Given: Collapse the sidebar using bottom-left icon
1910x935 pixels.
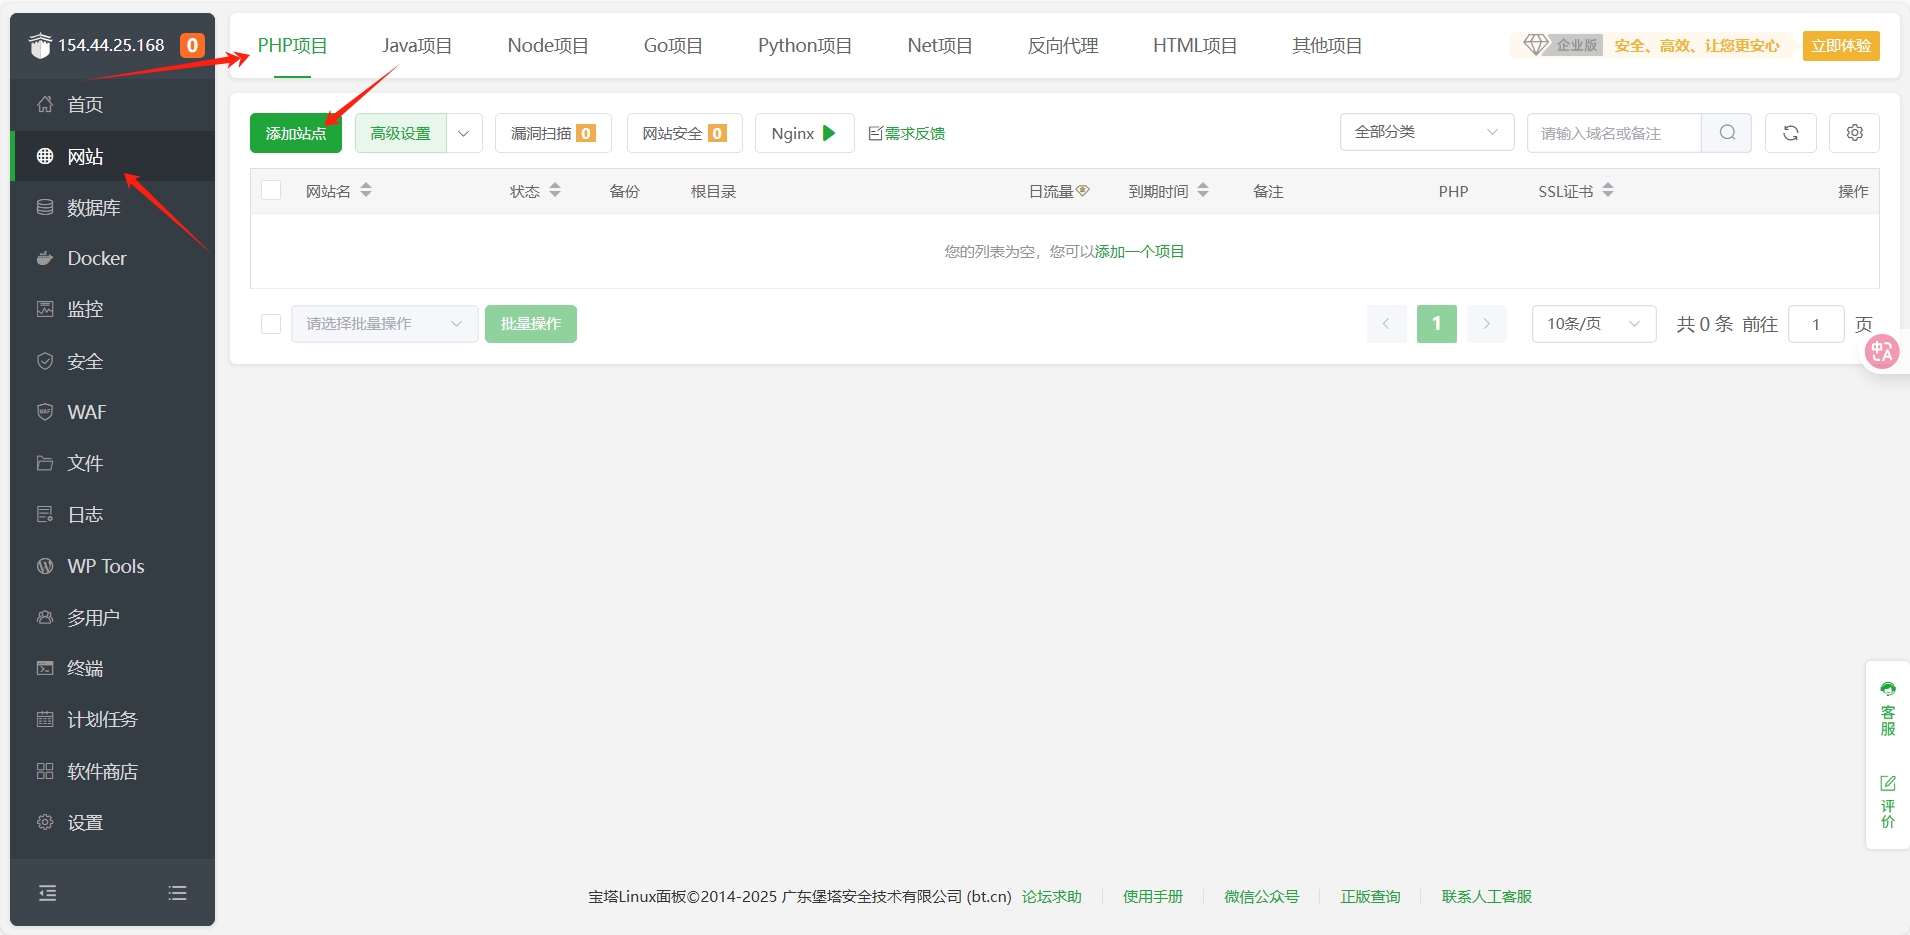Looking at the screenshot, I should pyautogui.click(x=47, y=893).
